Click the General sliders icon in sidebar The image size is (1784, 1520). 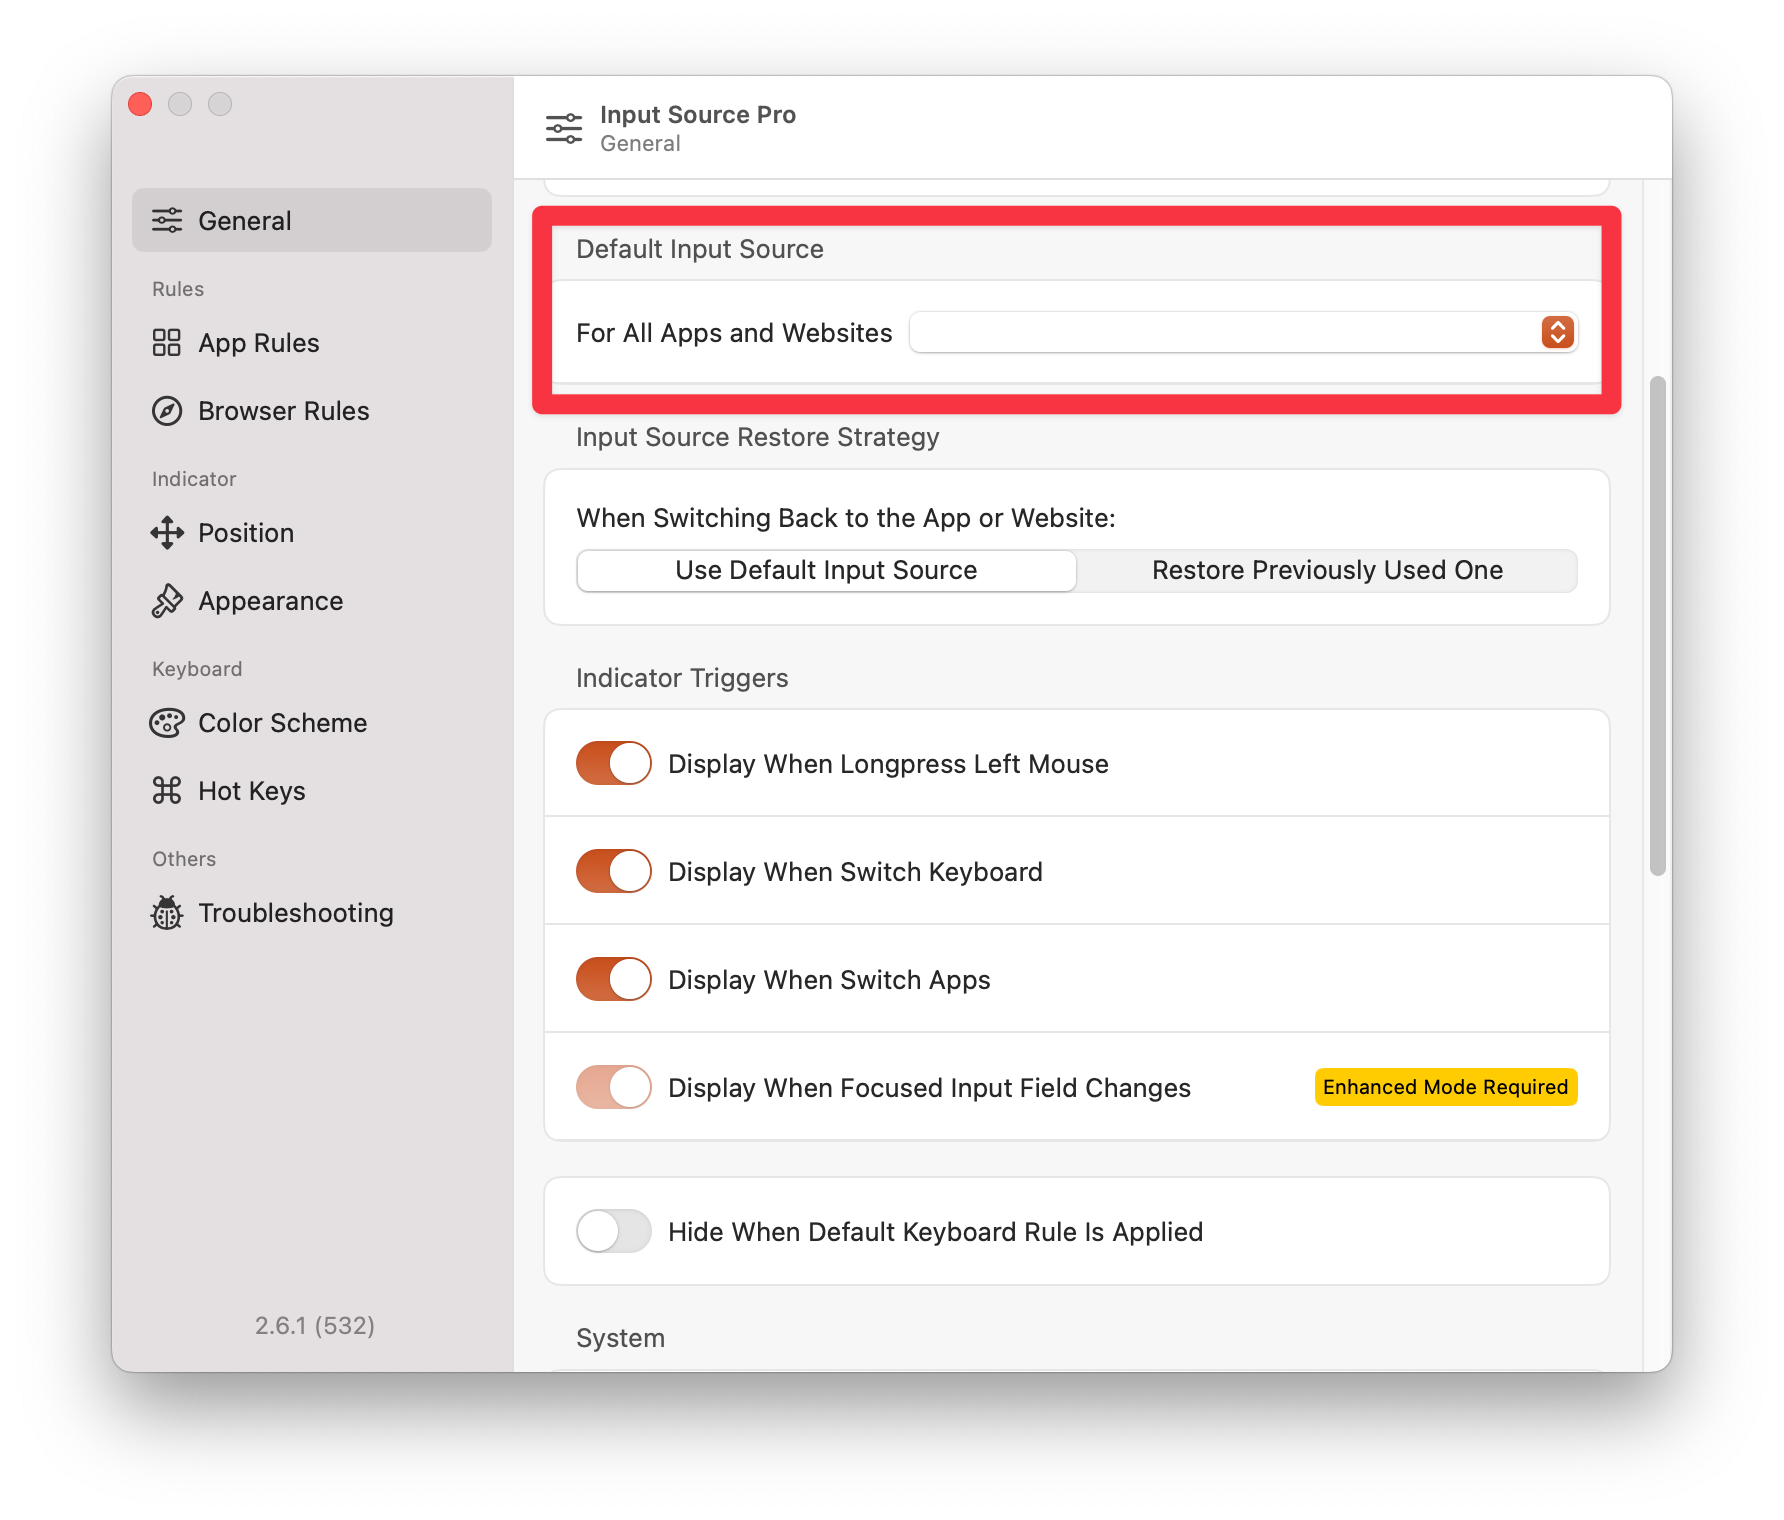(x=167, y=221)
